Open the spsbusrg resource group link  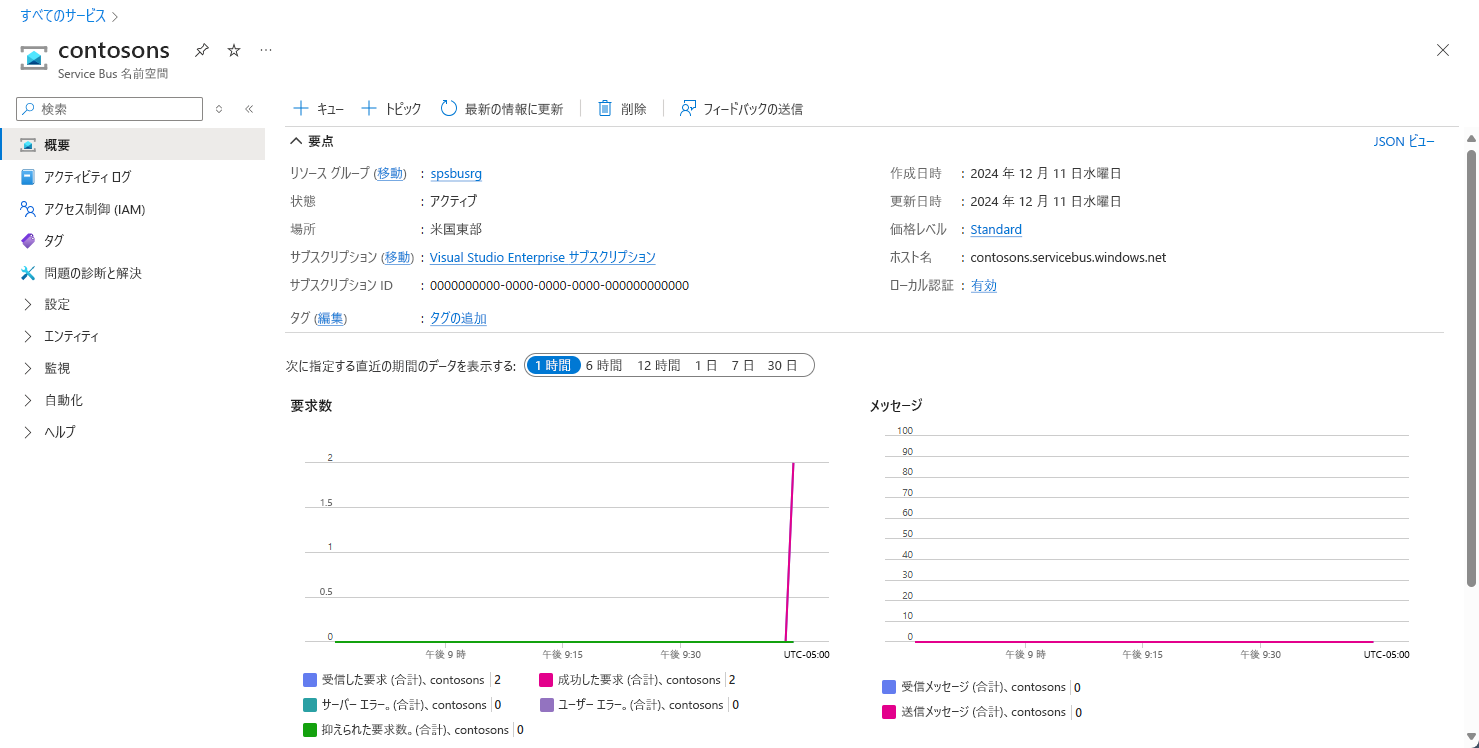[456, 173]
